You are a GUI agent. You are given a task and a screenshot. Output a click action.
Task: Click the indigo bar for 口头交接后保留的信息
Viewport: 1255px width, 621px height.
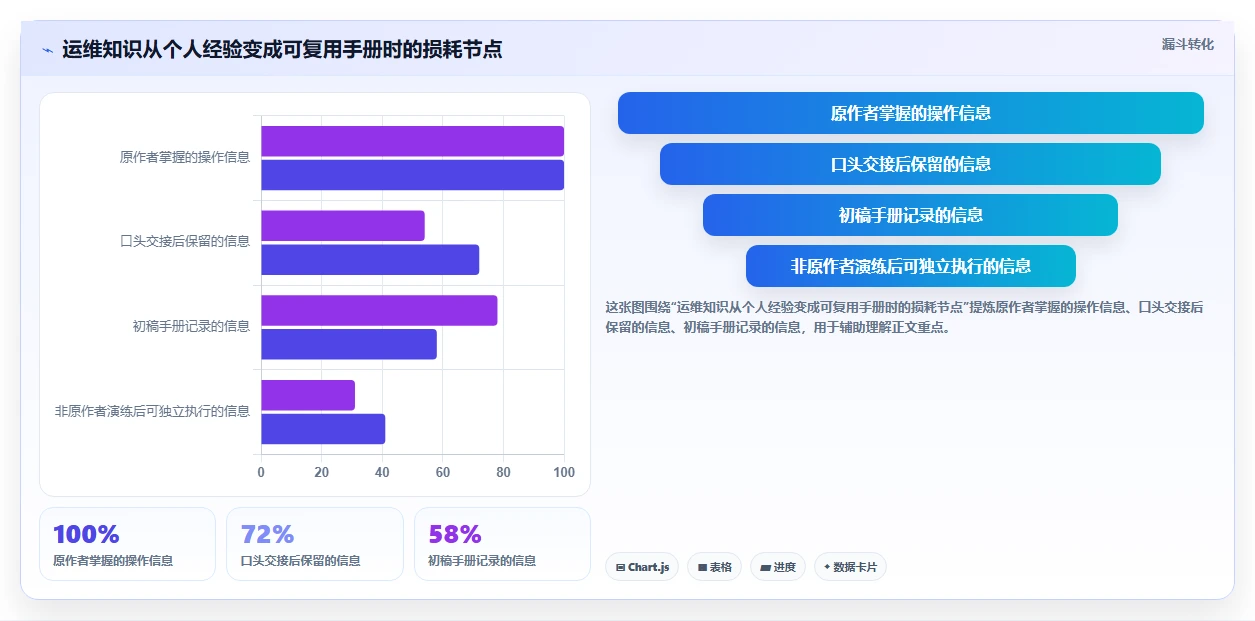tap(370, 260)
